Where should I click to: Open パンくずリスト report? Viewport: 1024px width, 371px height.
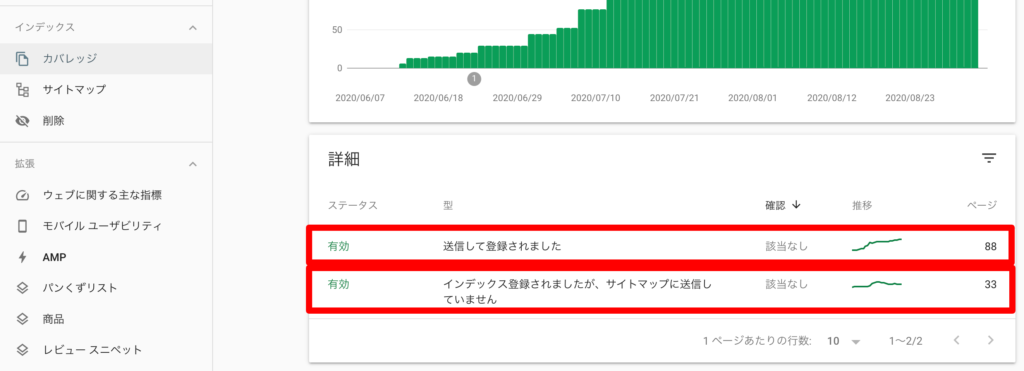click(106, 288)
